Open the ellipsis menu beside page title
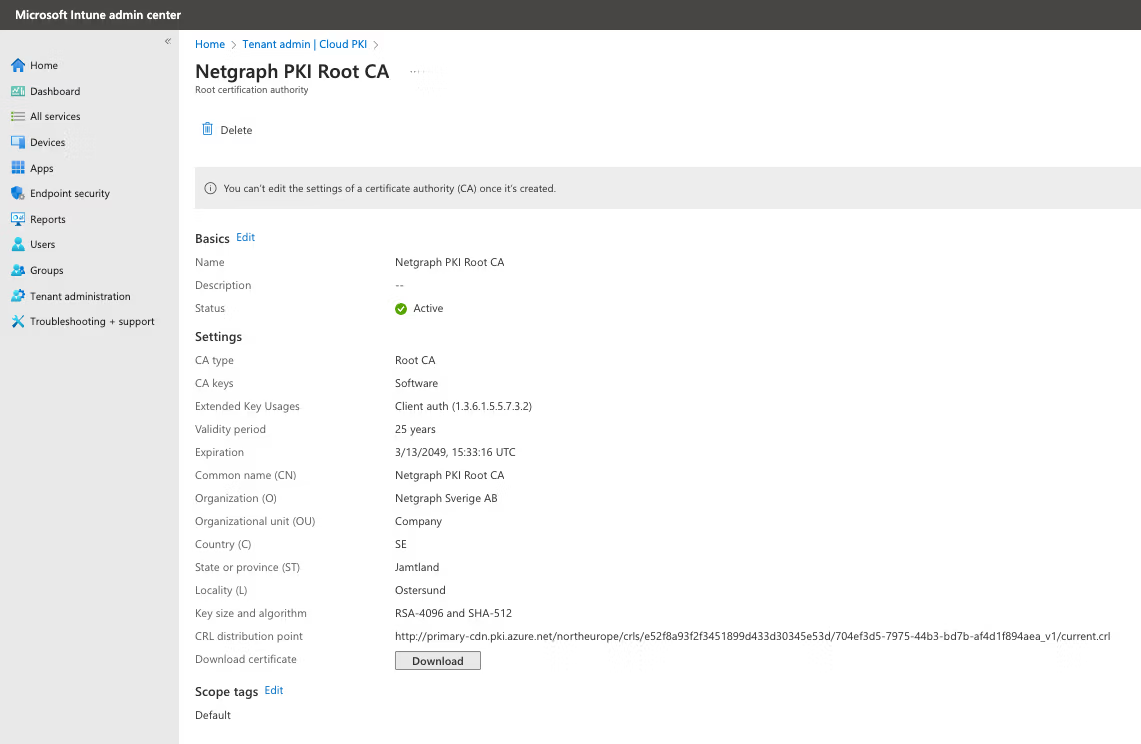 (x=414, y=71)
